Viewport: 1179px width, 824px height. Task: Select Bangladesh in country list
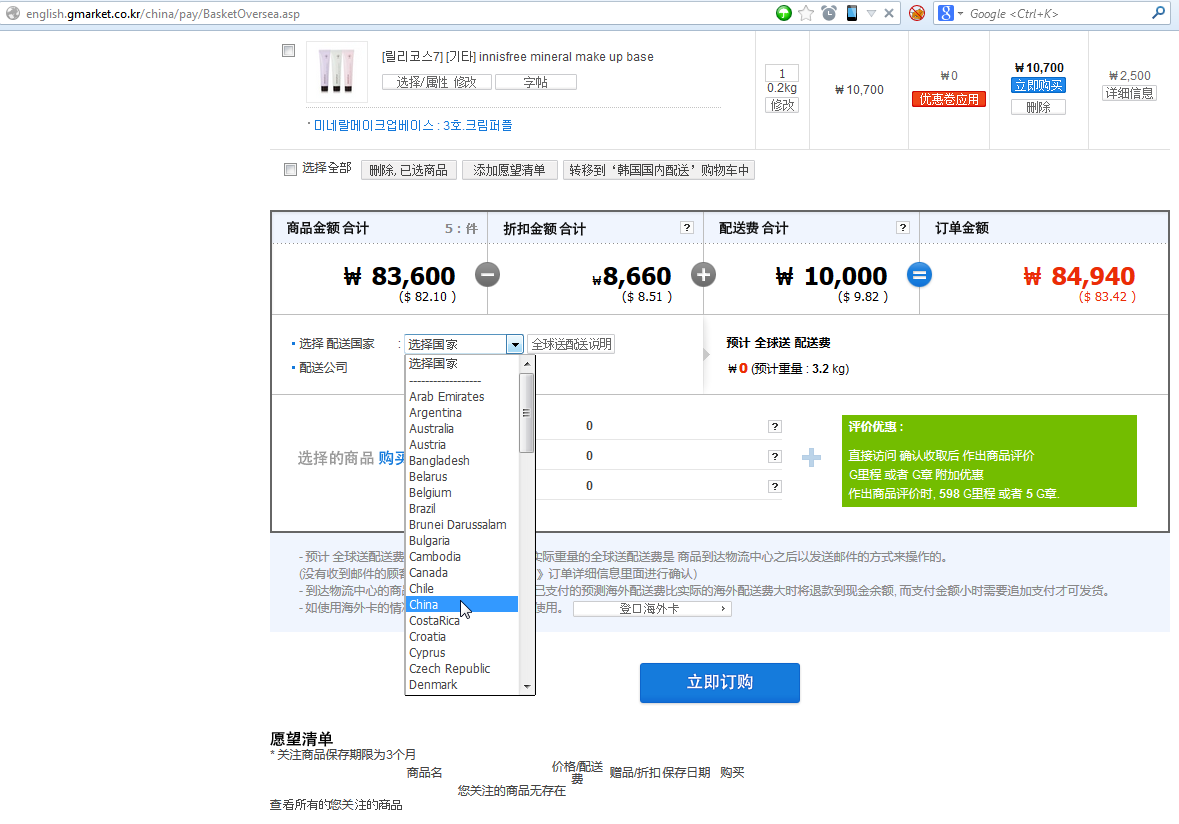462,460
